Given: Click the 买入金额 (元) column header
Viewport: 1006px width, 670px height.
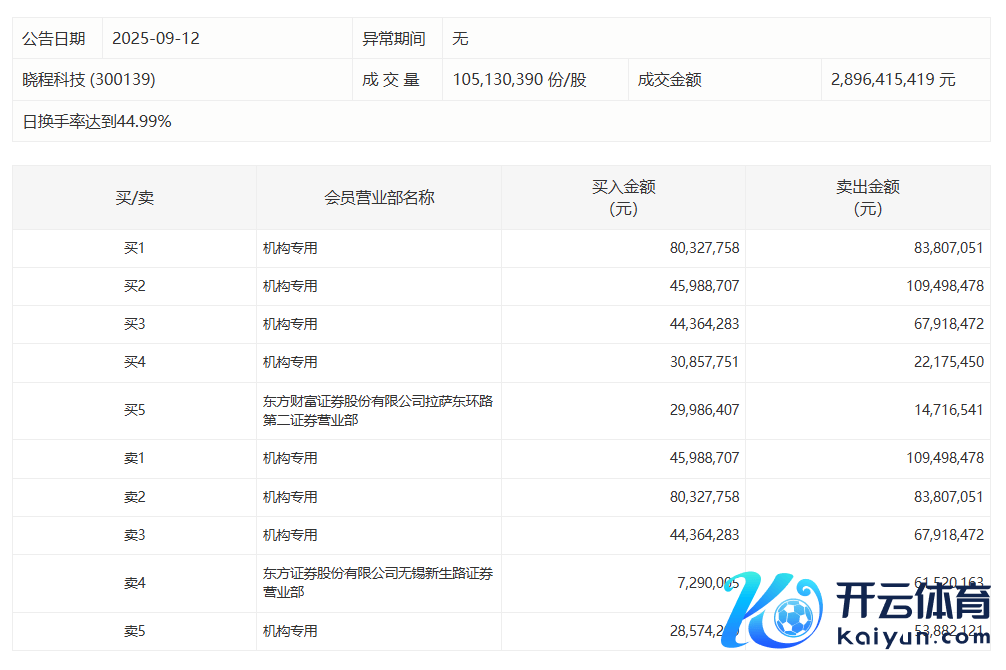Looking at the screenshot, I should (x=623, y=198).
